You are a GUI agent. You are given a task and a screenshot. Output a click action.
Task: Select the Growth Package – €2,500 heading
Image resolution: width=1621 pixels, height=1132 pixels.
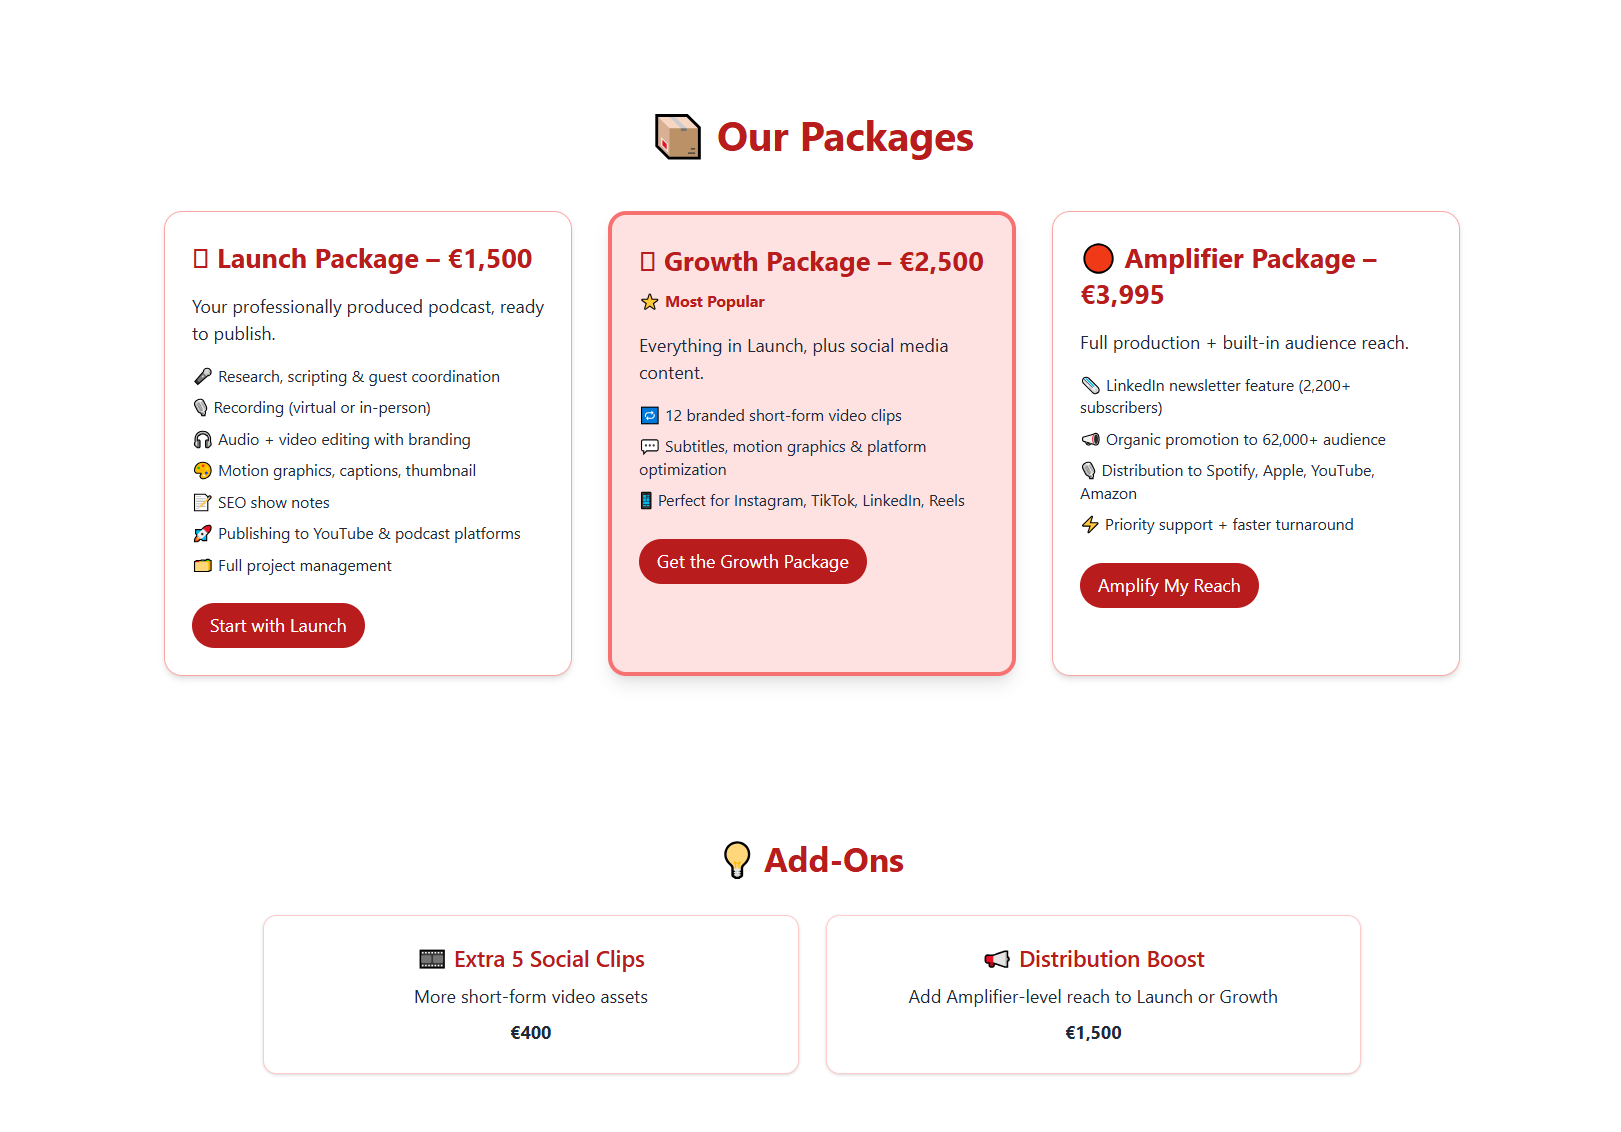point(823,262)
